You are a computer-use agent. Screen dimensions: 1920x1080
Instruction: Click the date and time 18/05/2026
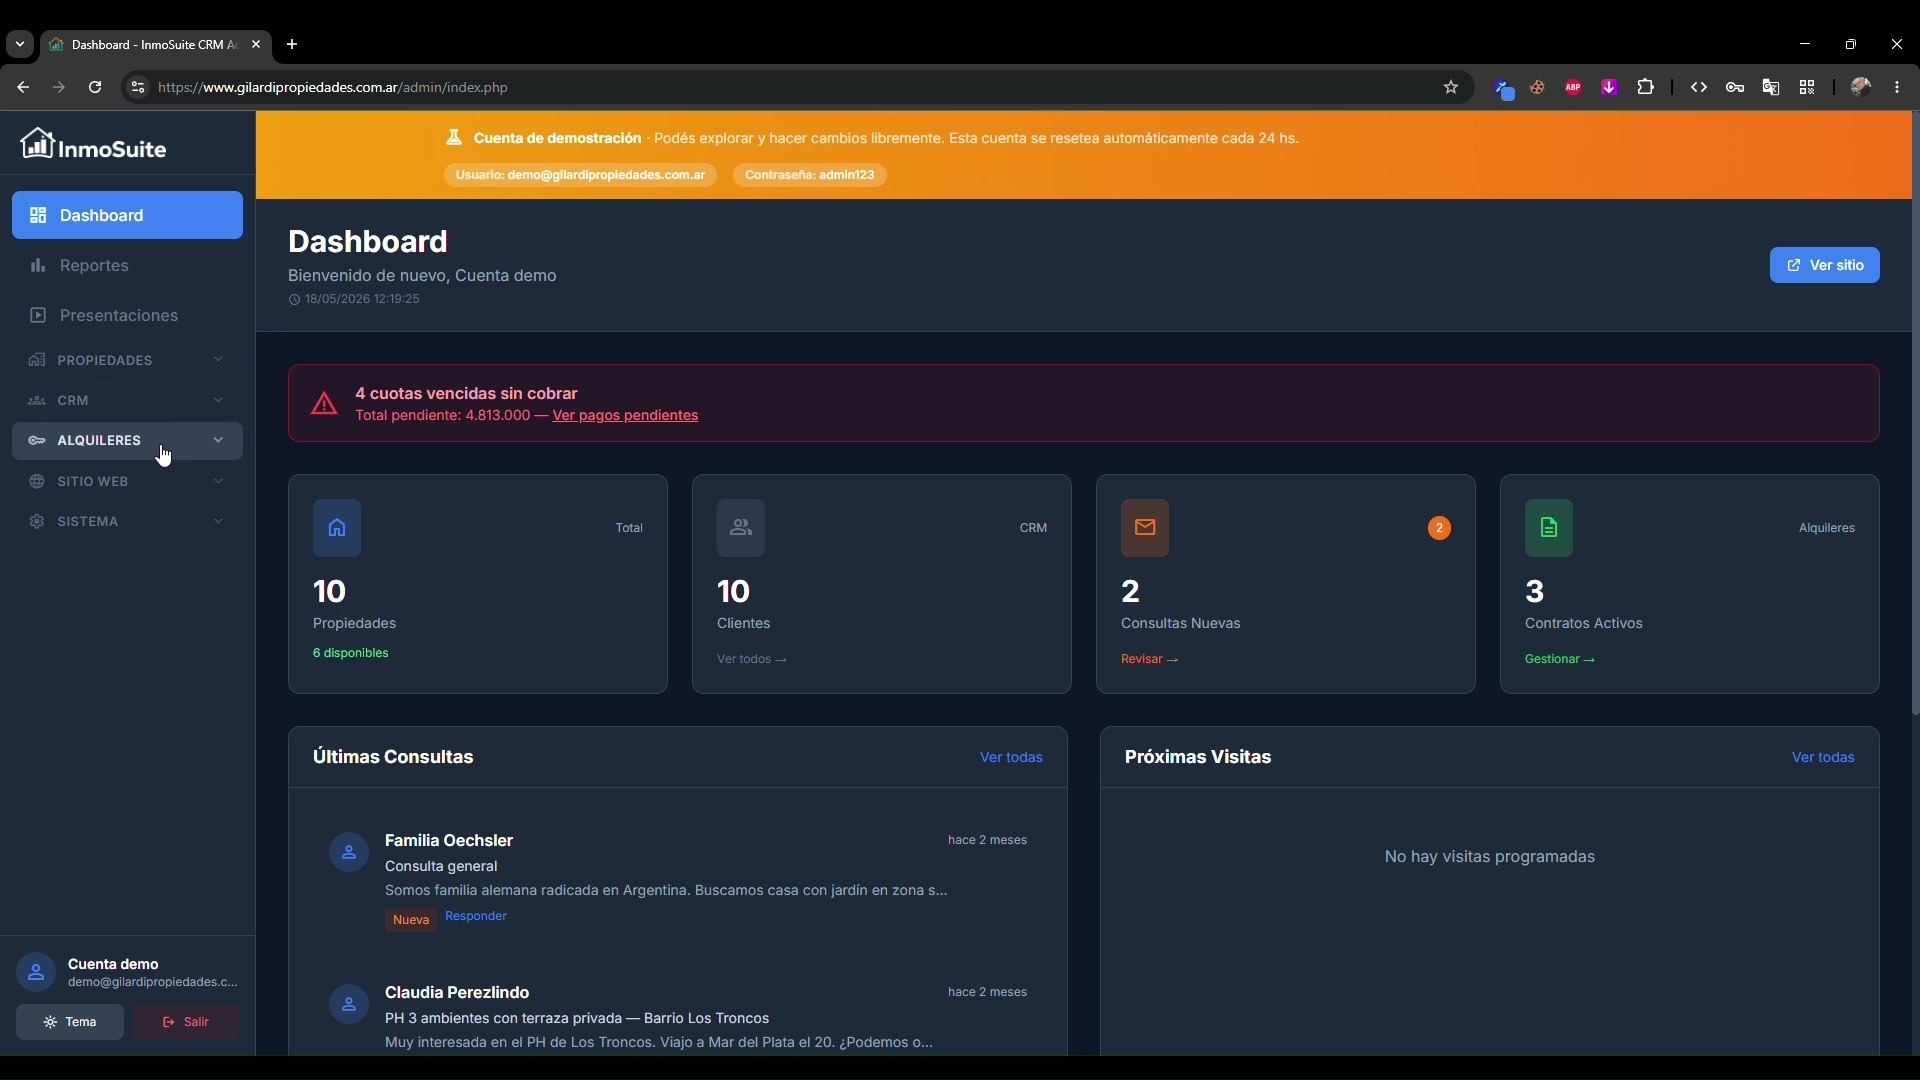pyautogui.click(x=362, y=299)
